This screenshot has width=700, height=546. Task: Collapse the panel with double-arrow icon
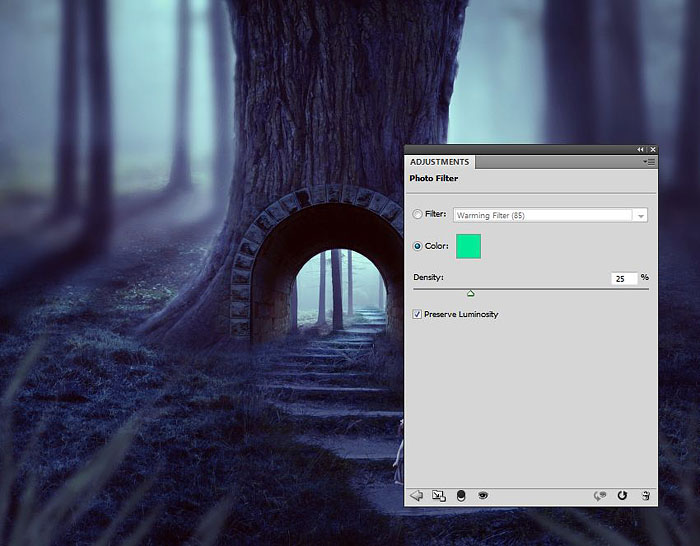click(x=641, y=149)
